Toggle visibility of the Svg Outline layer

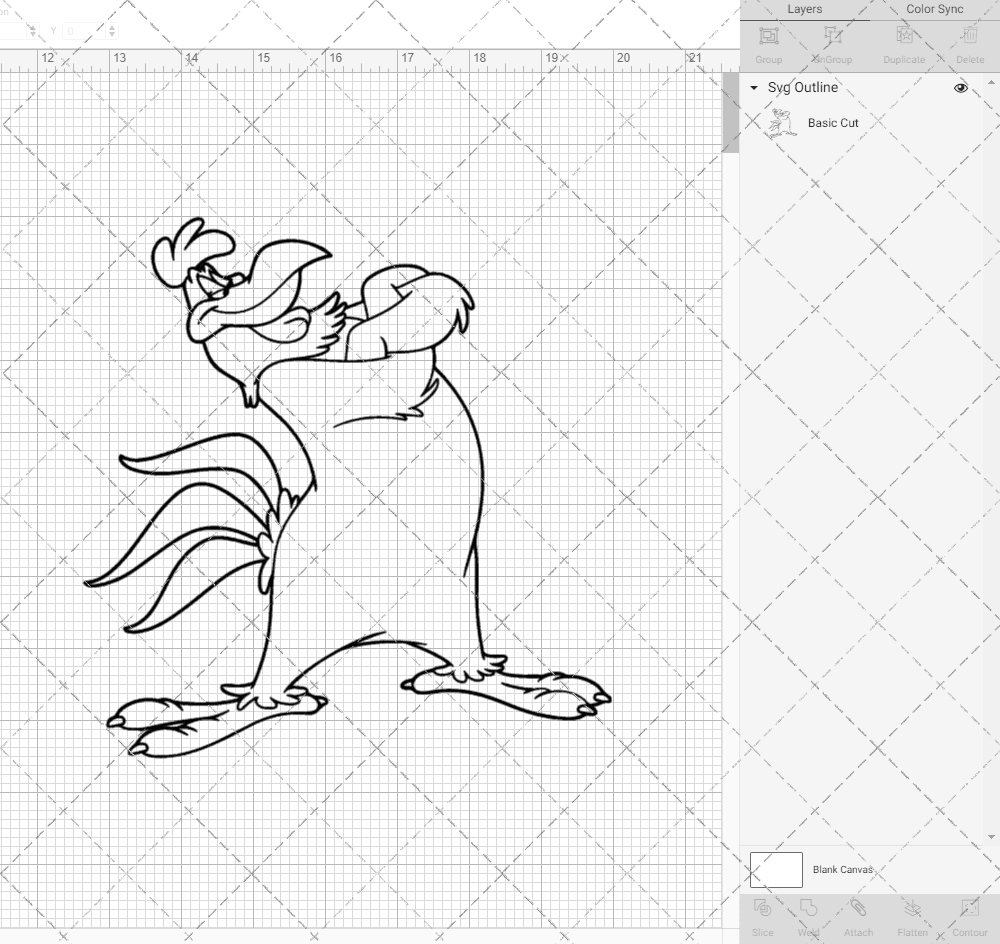pos(960,88)
